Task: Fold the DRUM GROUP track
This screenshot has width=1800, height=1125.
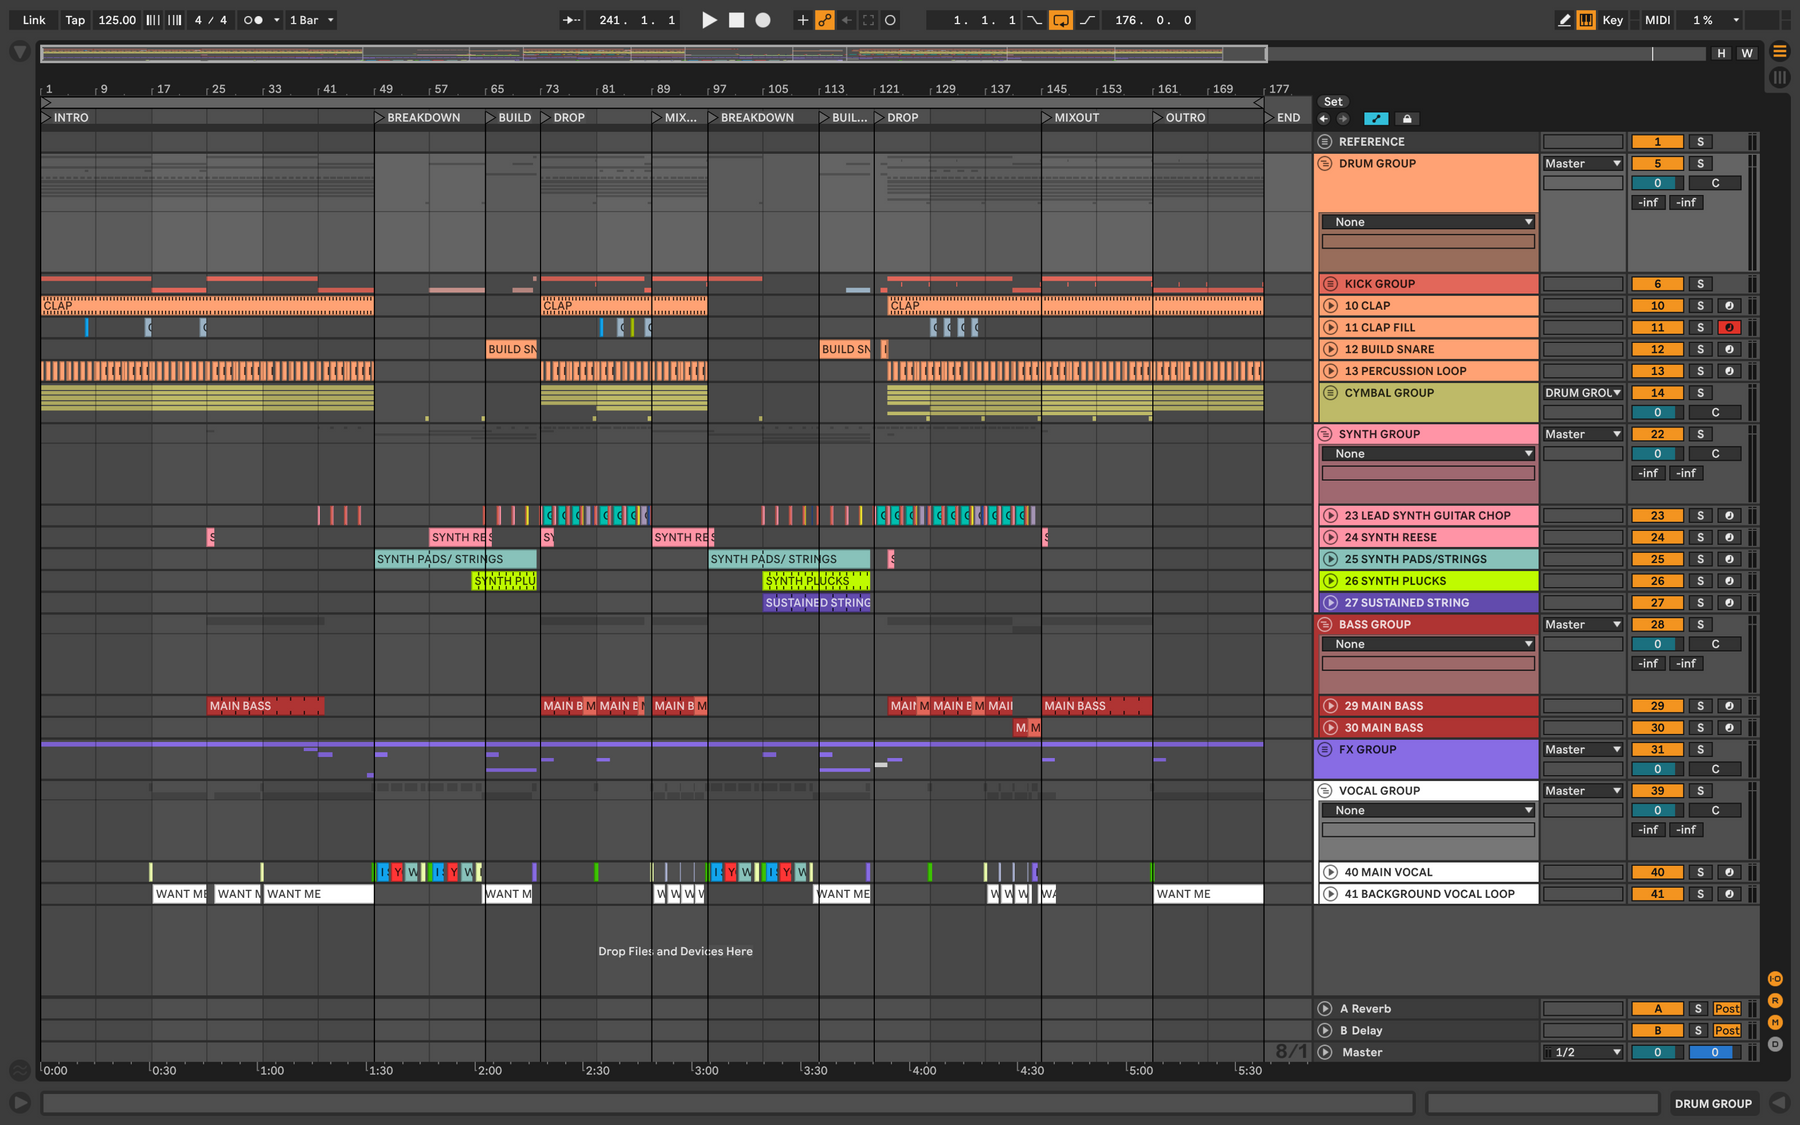Action: [1325, 164]
